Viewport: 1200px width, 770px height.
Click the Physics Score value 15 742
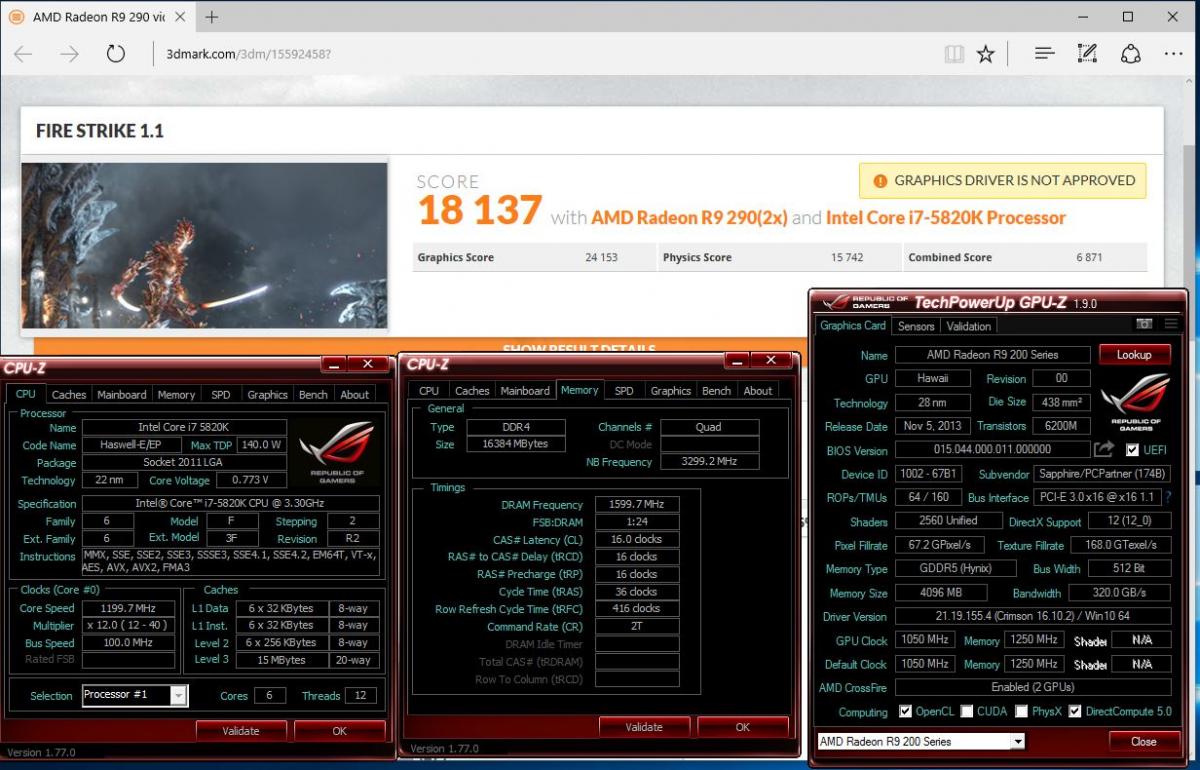(847, 257)
